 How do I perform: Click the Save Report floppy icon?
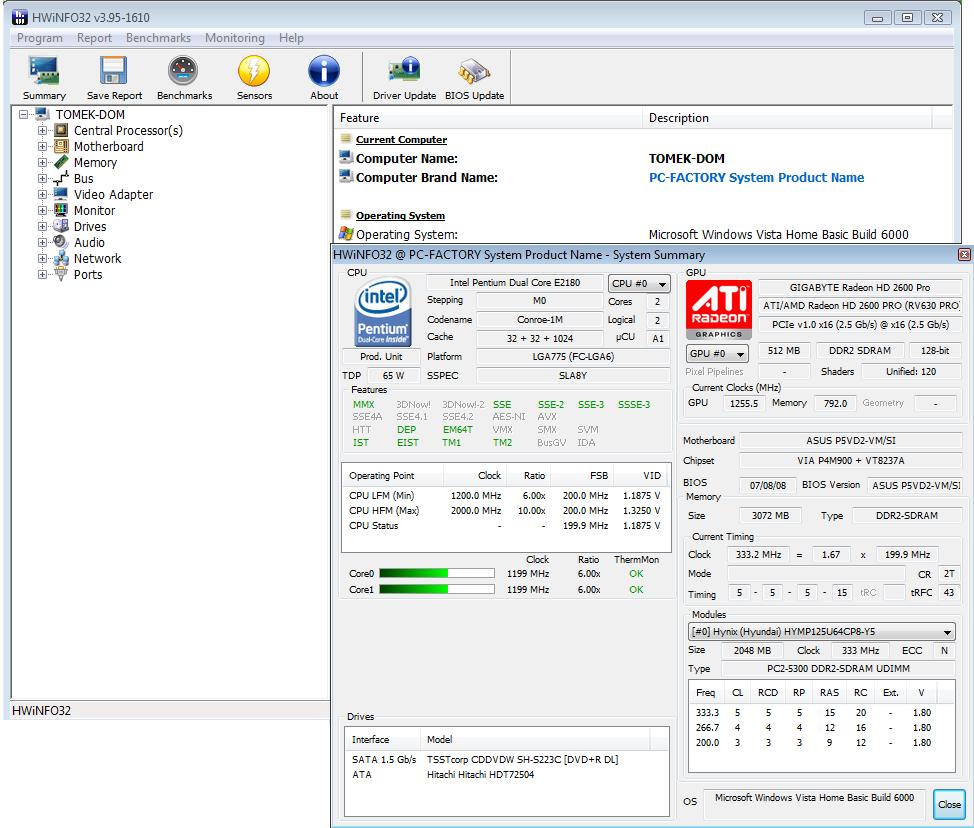click(114, 71)
